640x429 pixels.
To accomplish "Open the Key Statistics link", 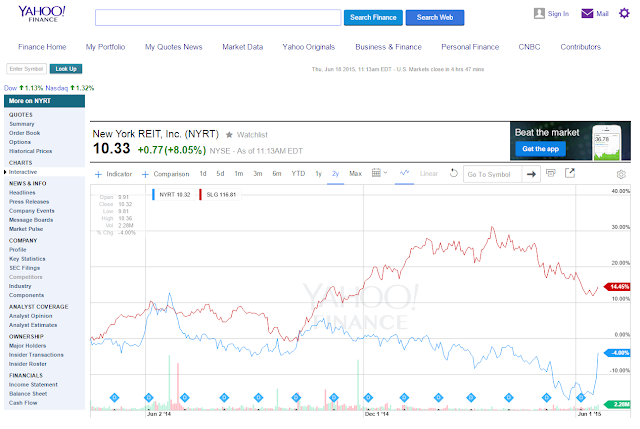I will click(27, 259).
